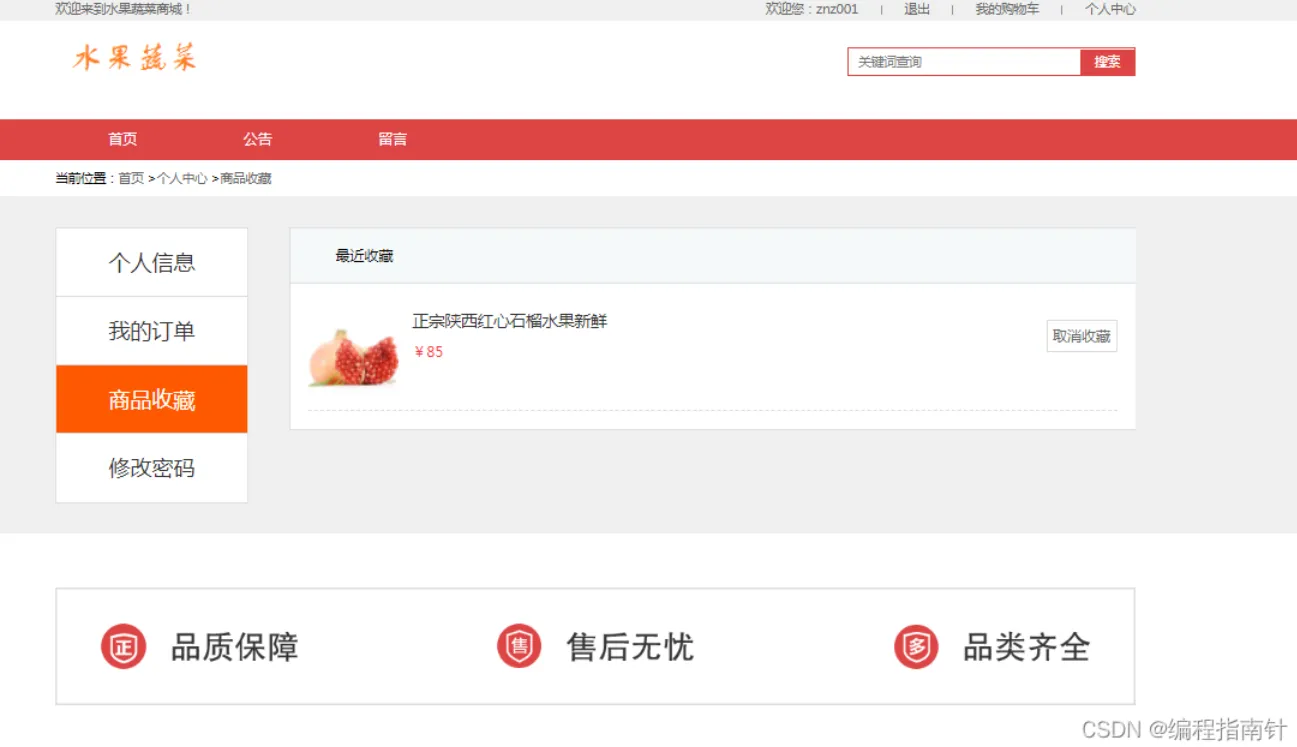Click the 欢迎来到水果蔬菜商城 welcome text

click(123, 9)
